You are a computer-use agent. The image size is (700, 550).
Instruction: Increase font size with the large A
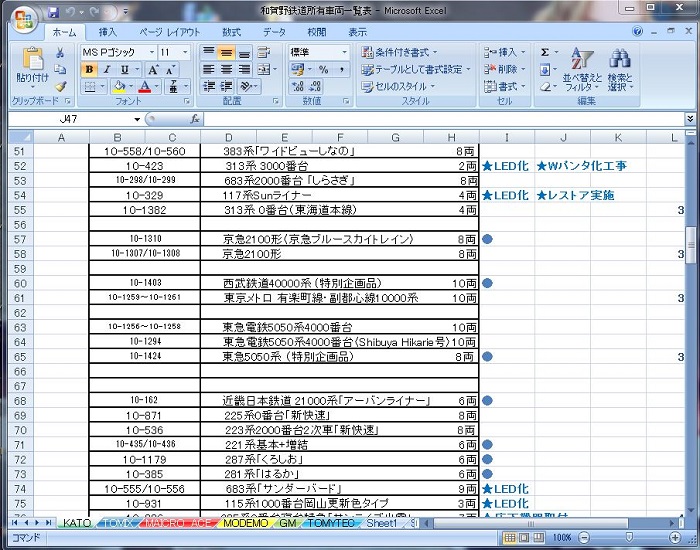coord(153,70)
